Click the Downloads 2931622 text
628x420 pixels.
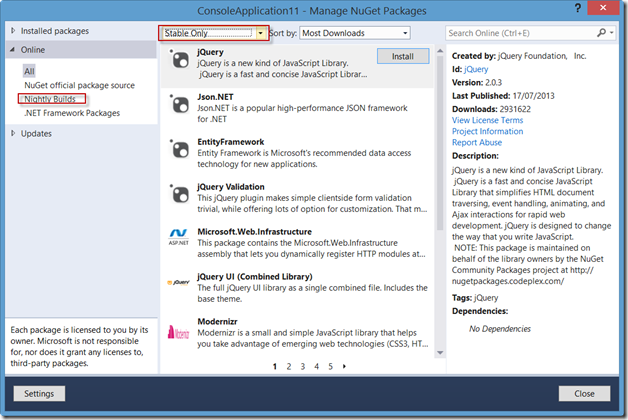click(491, 109)
